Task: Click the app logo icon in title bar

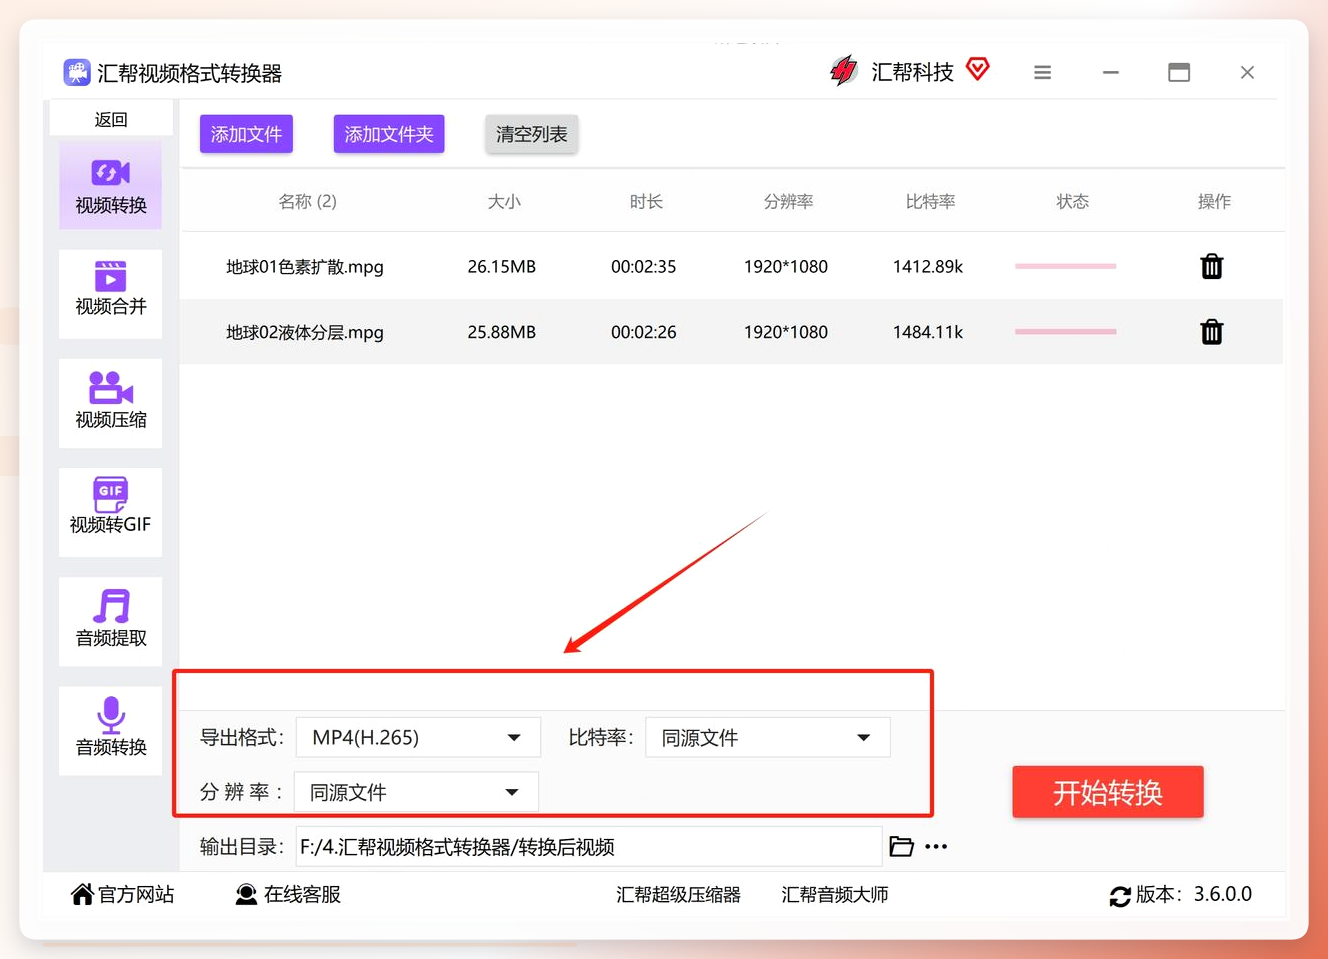Action: (77, 72)
